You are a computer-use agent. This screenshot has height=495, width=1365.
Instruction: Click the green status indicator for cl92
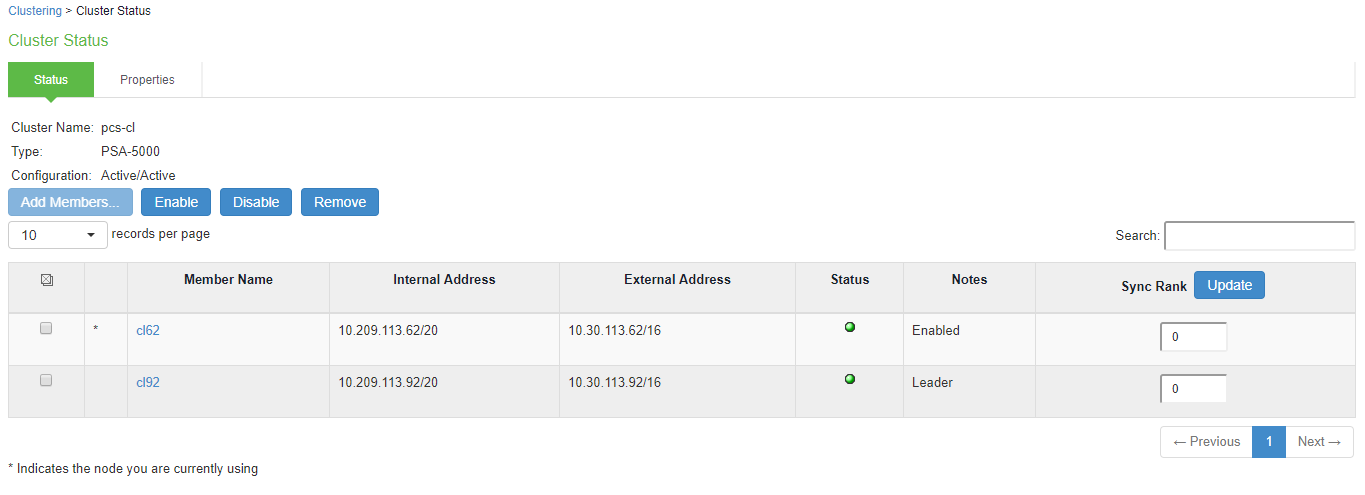click(850, 379)
